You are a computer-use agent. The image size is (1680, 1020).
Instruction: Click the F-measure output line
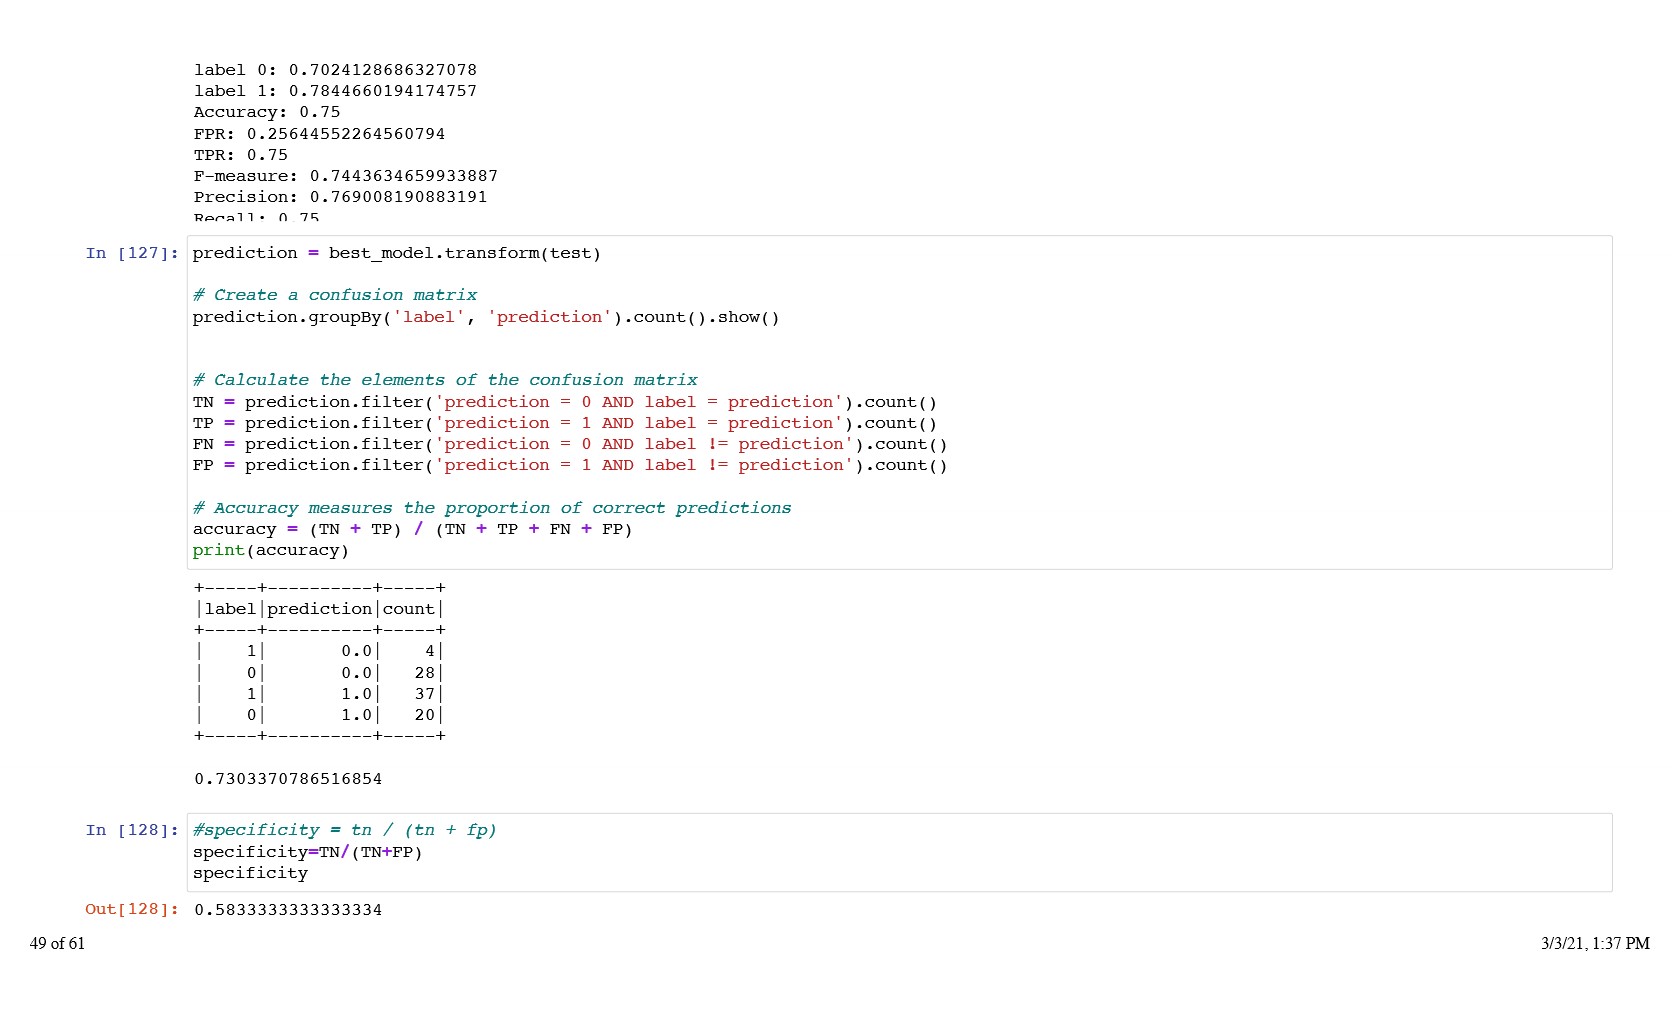345,176
